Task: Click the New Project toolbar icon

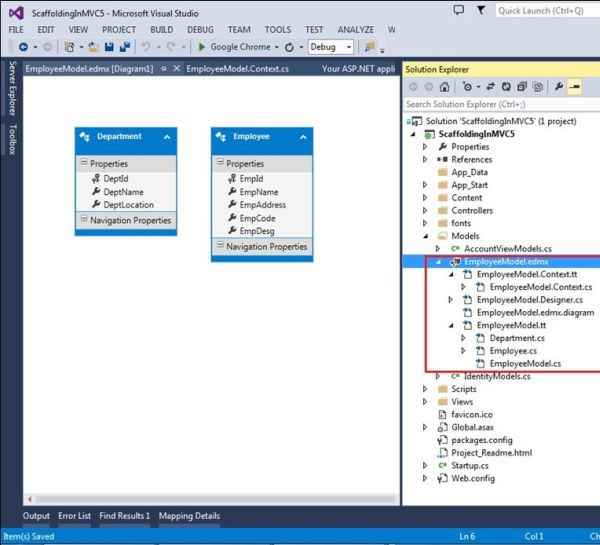Action: (69, 47)
